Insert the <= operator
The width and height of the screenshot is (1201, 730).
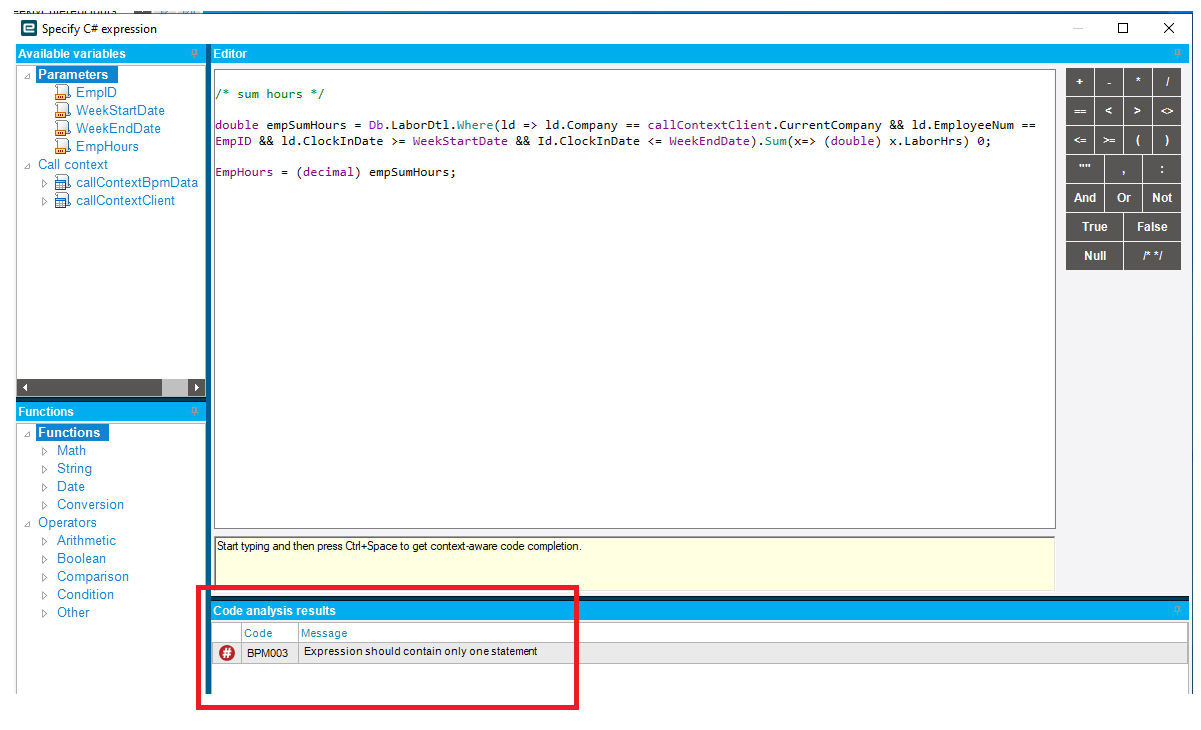(1080, 140)
